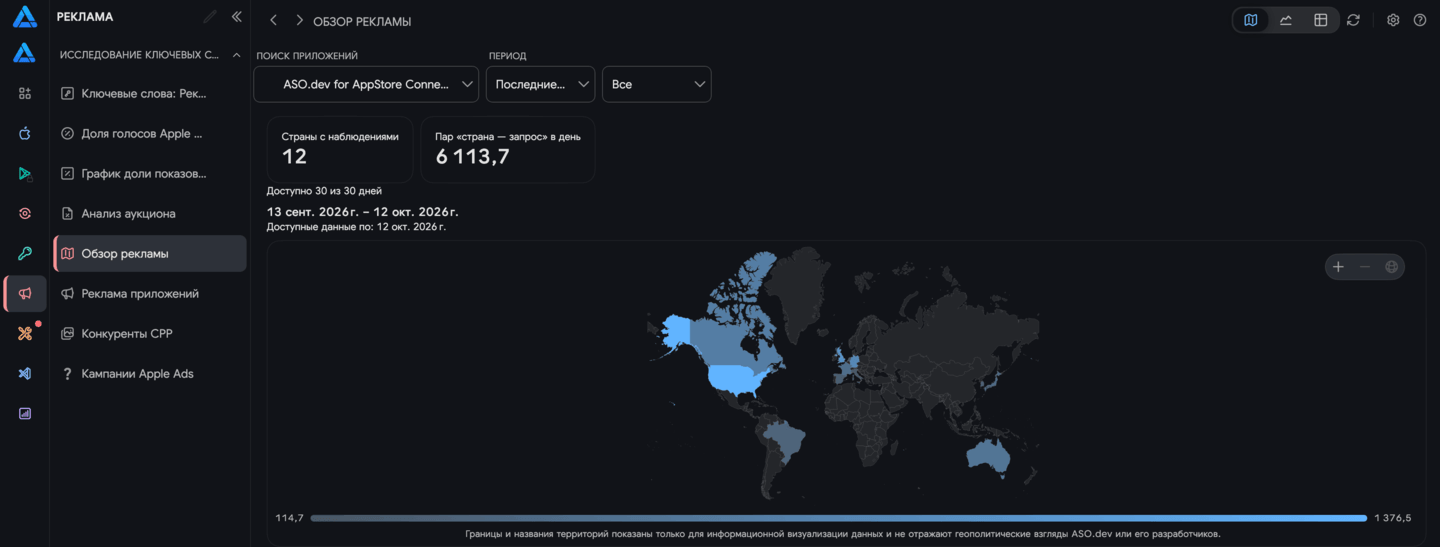Collapse ИССЛЕДОВАНИЕ КЛЮЧЕВЫХ С... section
This screenshot has width=1440, height=547.
[x=149, y=55]
